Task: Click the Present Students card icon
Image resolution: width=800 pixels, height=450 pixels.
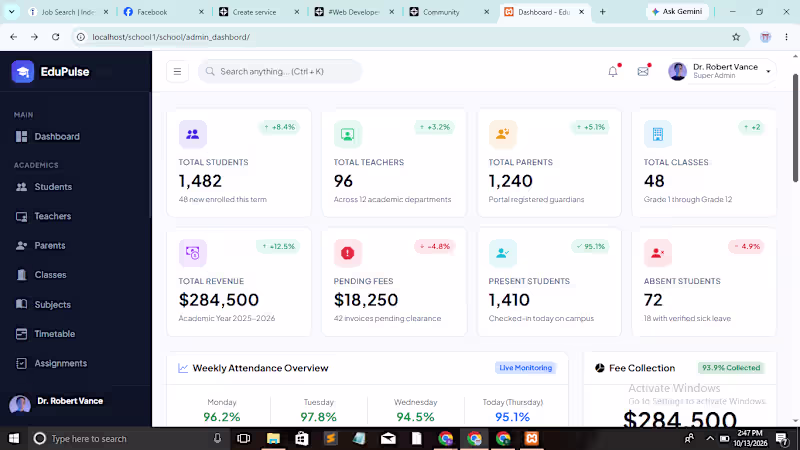Action: [x=503, y=253]
